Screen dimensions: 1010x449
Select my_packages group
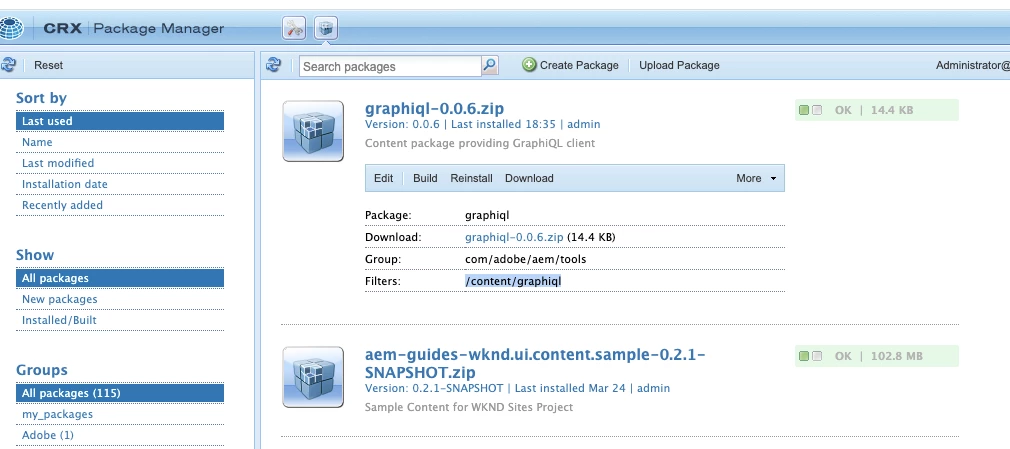pos(120,414)
